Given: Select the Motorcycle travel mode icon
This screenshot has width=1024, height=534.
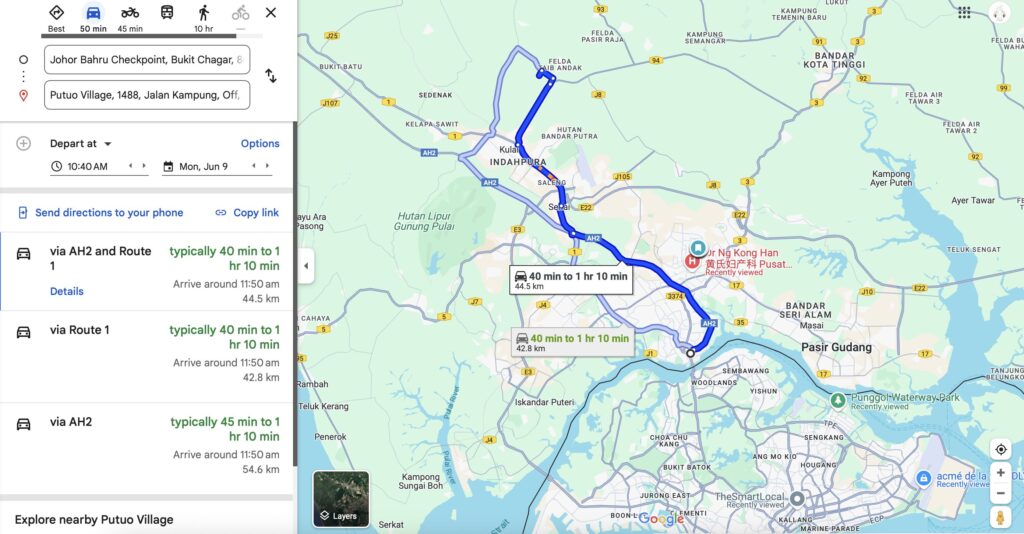Looking at the screenshot, I should [x=130, y=13].
